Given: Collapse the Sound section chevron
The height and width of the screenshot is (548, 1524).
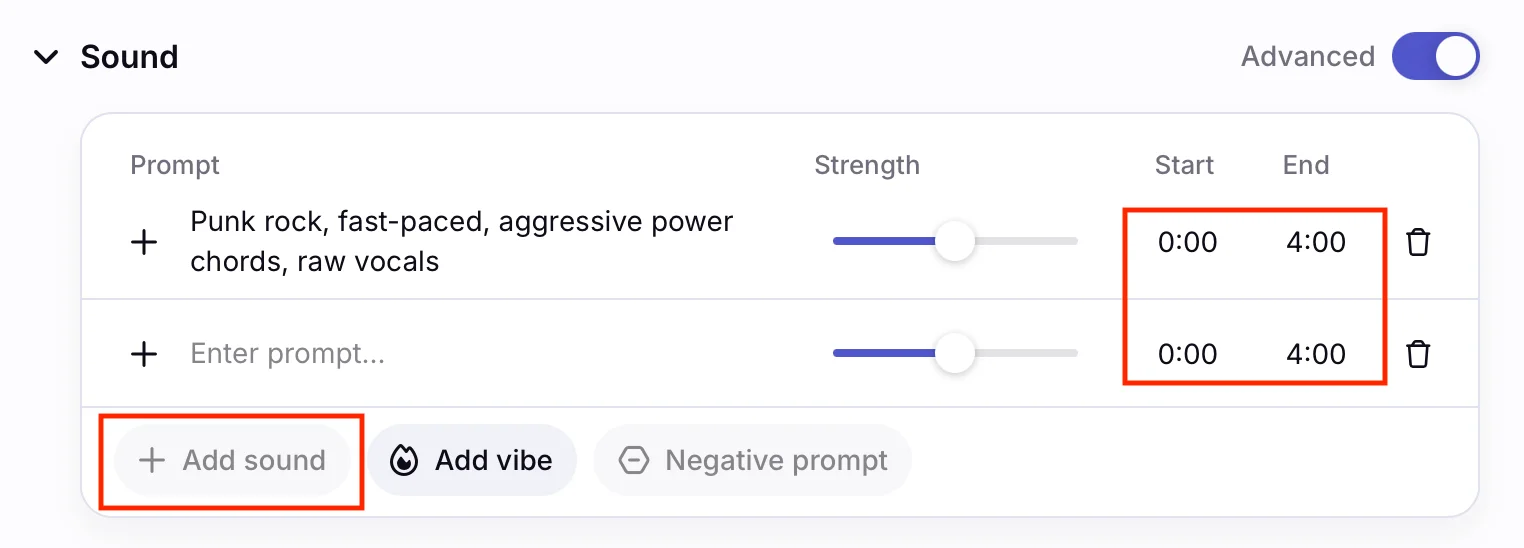Looking at the screenshot, I should (x=46, y=57).
